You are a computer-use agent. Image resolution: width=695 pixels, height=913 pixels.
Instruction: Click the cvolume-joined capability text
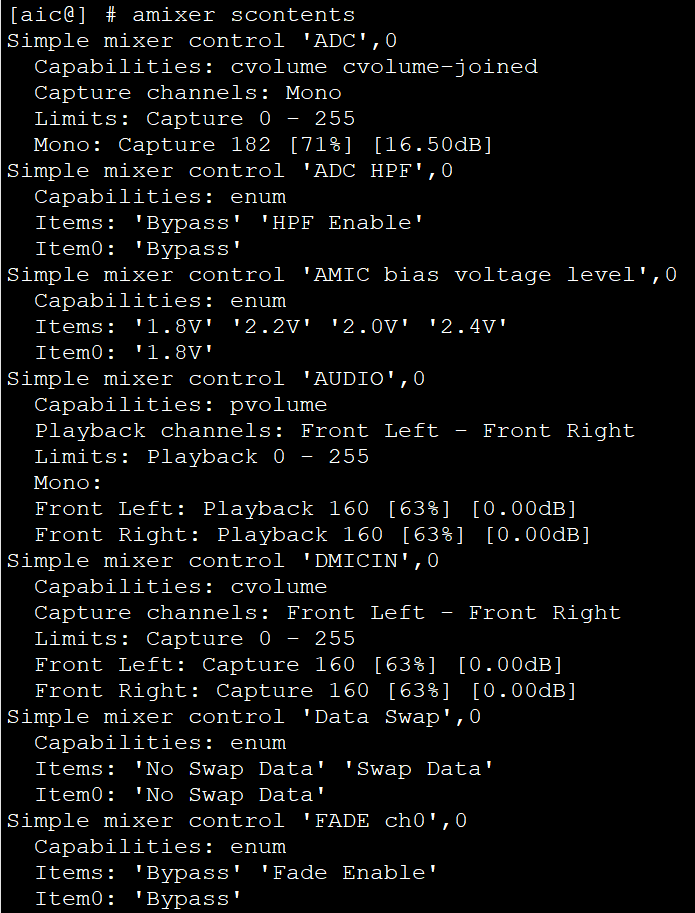(x=440, y=67)
